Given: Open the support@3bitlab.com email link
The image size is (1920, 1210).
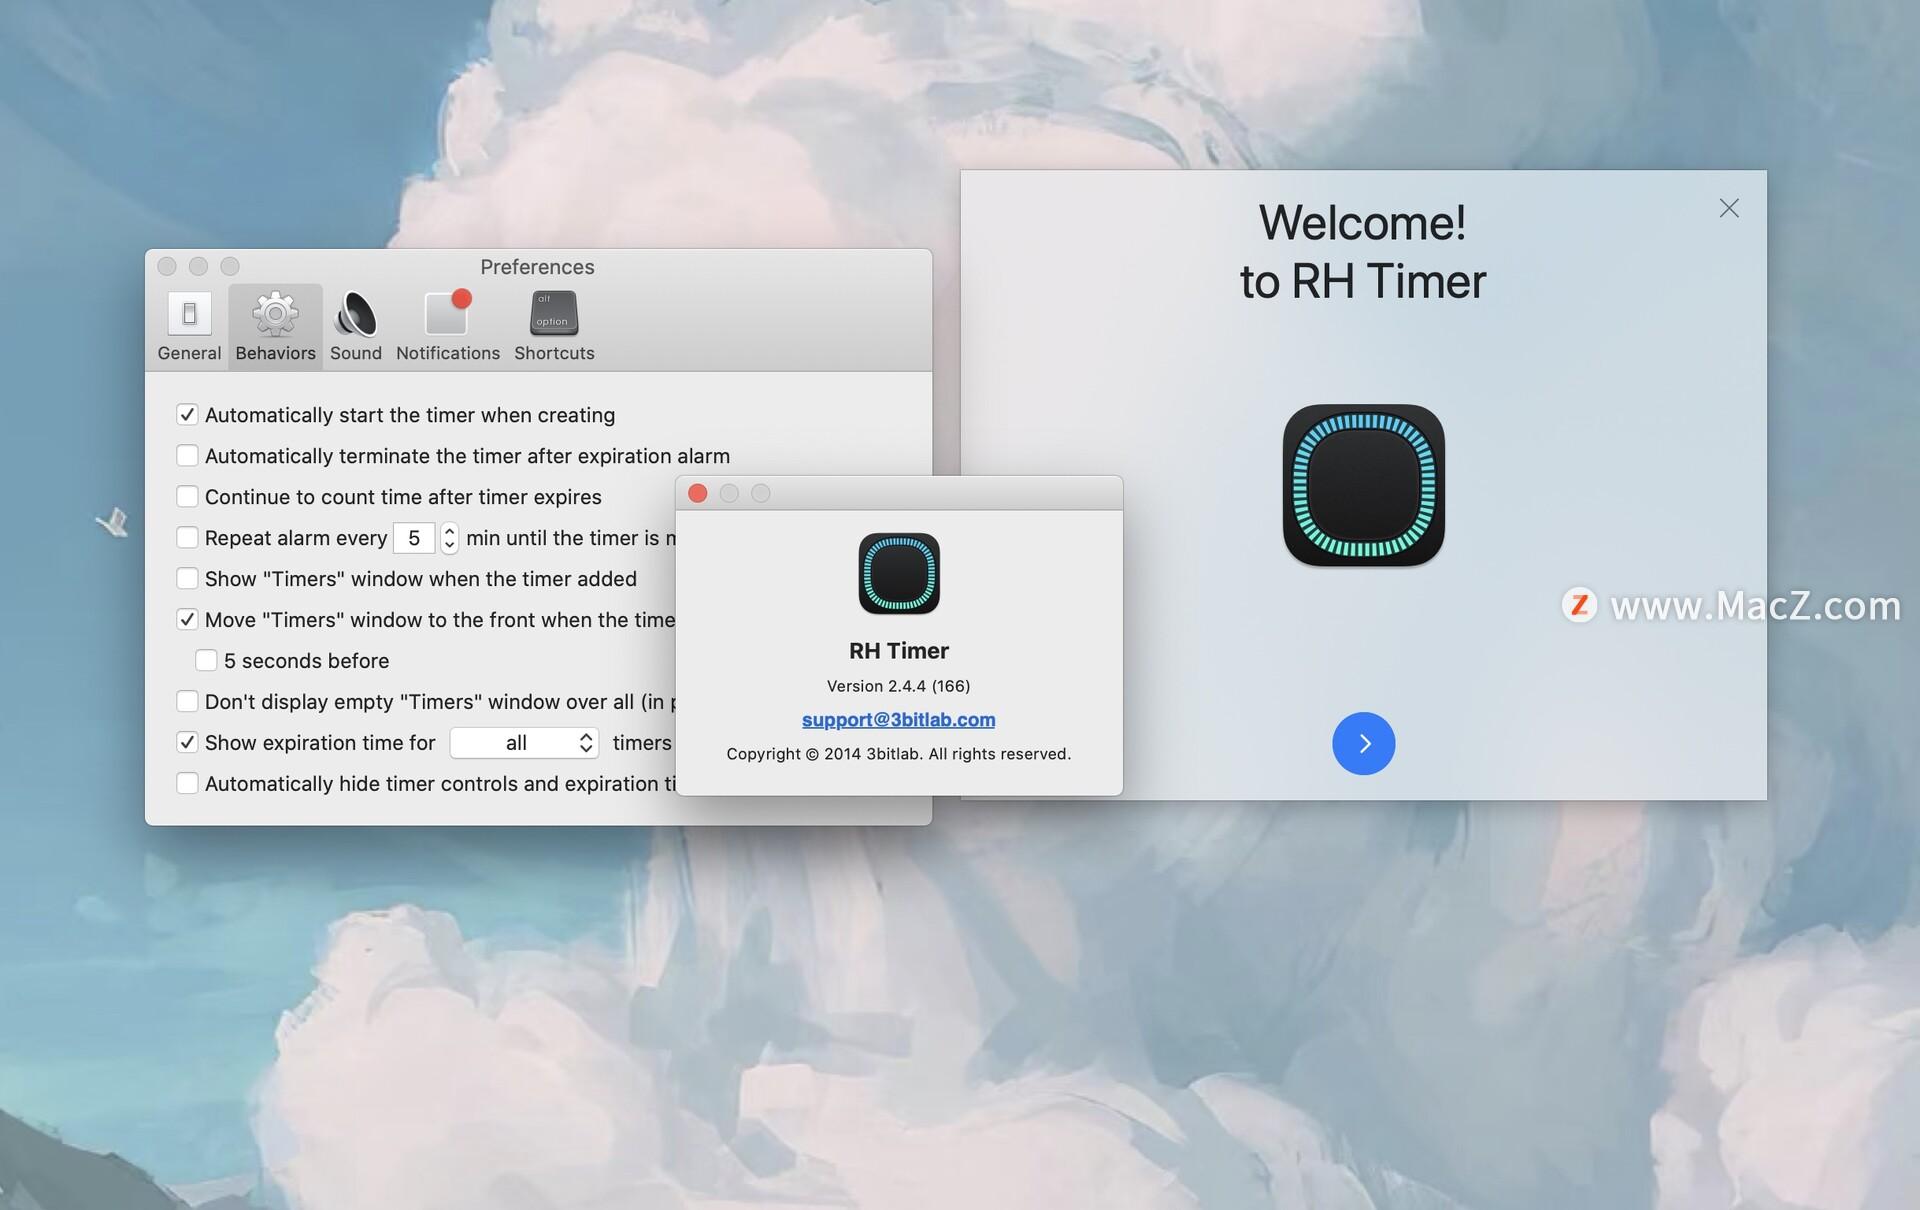Looking at the screenshot, I should coord(898,719).
